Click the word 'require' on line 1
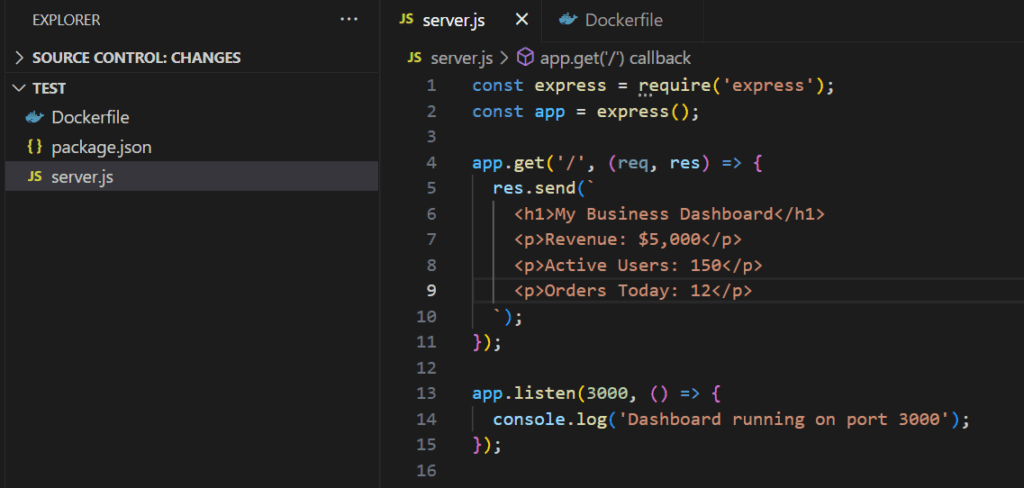 (x=675, y=86)
